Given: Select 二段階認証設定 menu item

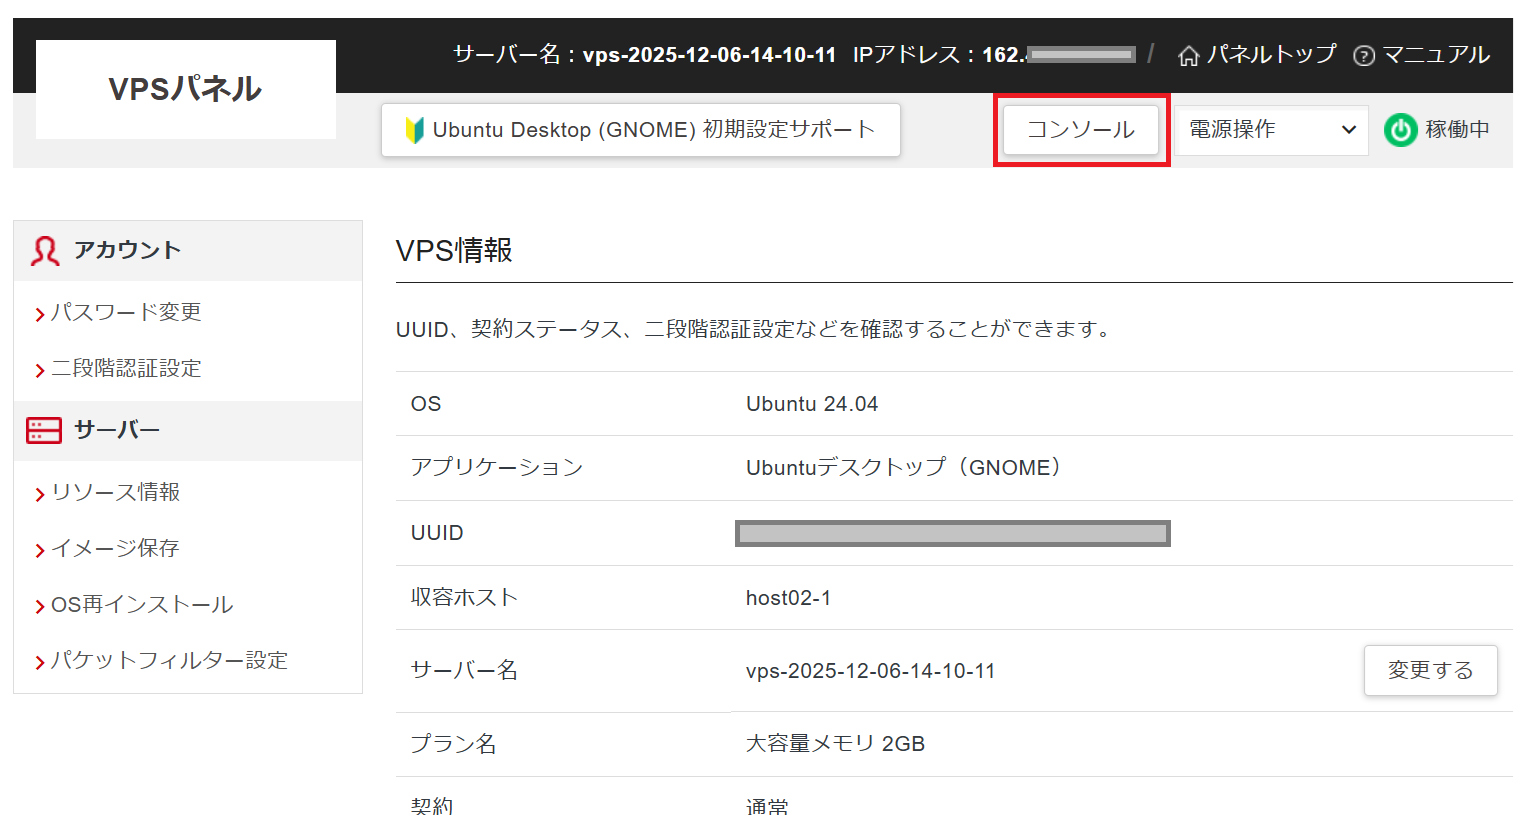Looking at the screenshot, I should [126, 368].
